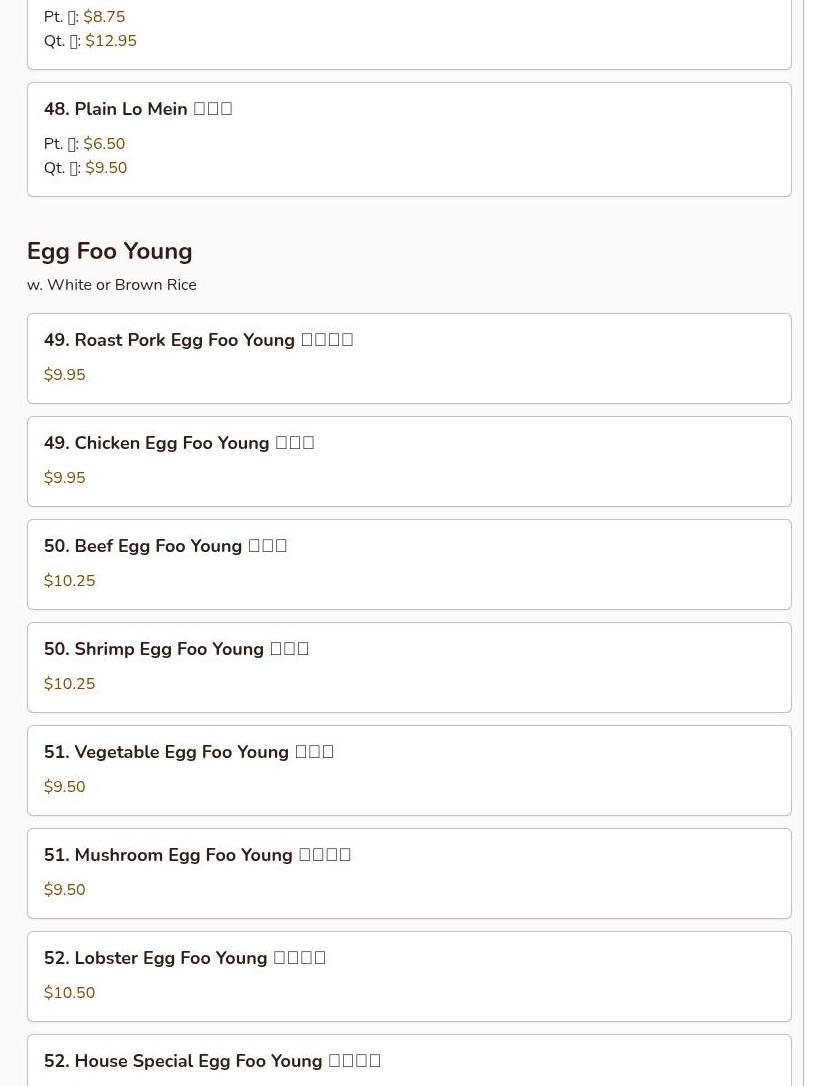824x1086 pixels.
Task: Click the "w. White or Brown Rice" subtitle
Action: tap(112, 285)
